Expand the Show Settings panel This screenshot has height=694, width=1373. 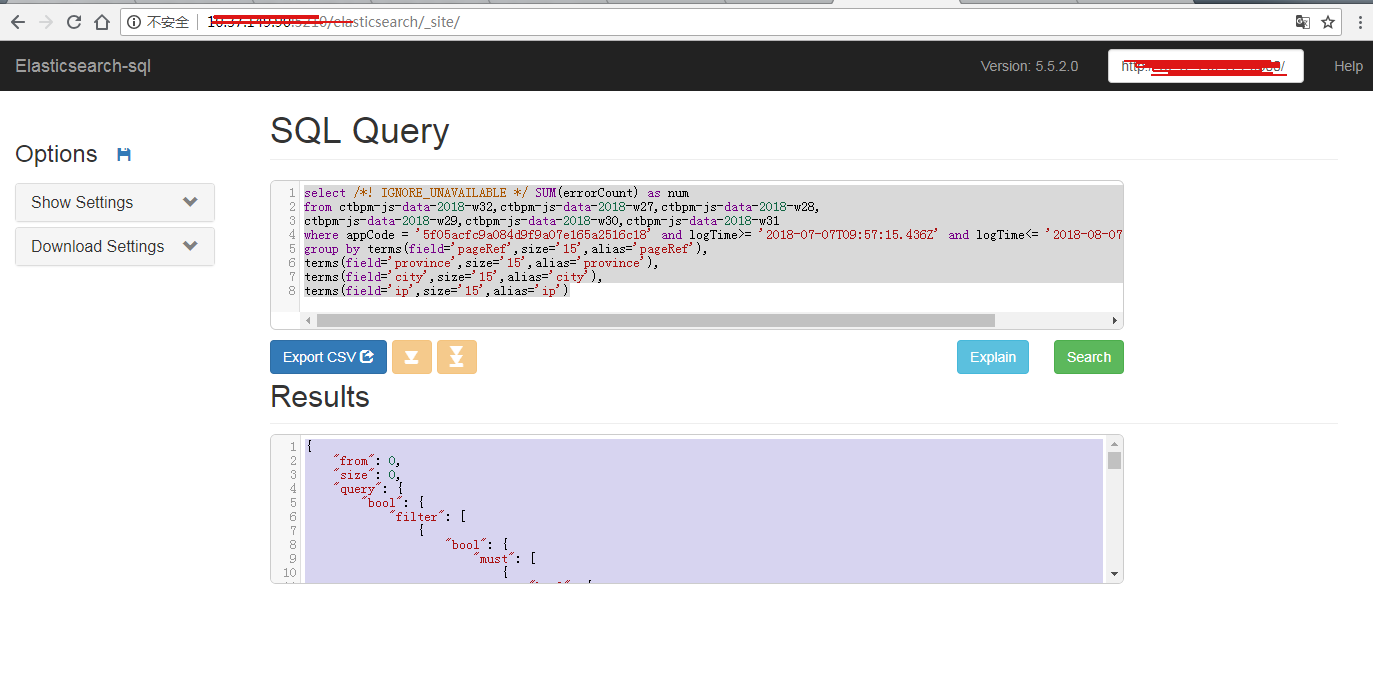(x=115, y=202)
